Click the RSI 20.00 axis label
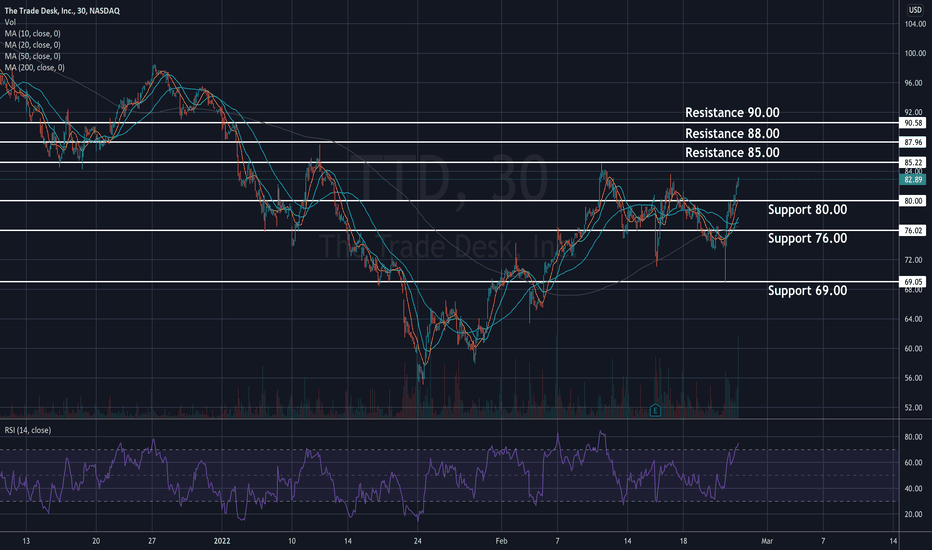This screenshot has height=550, width=932. 914,514
